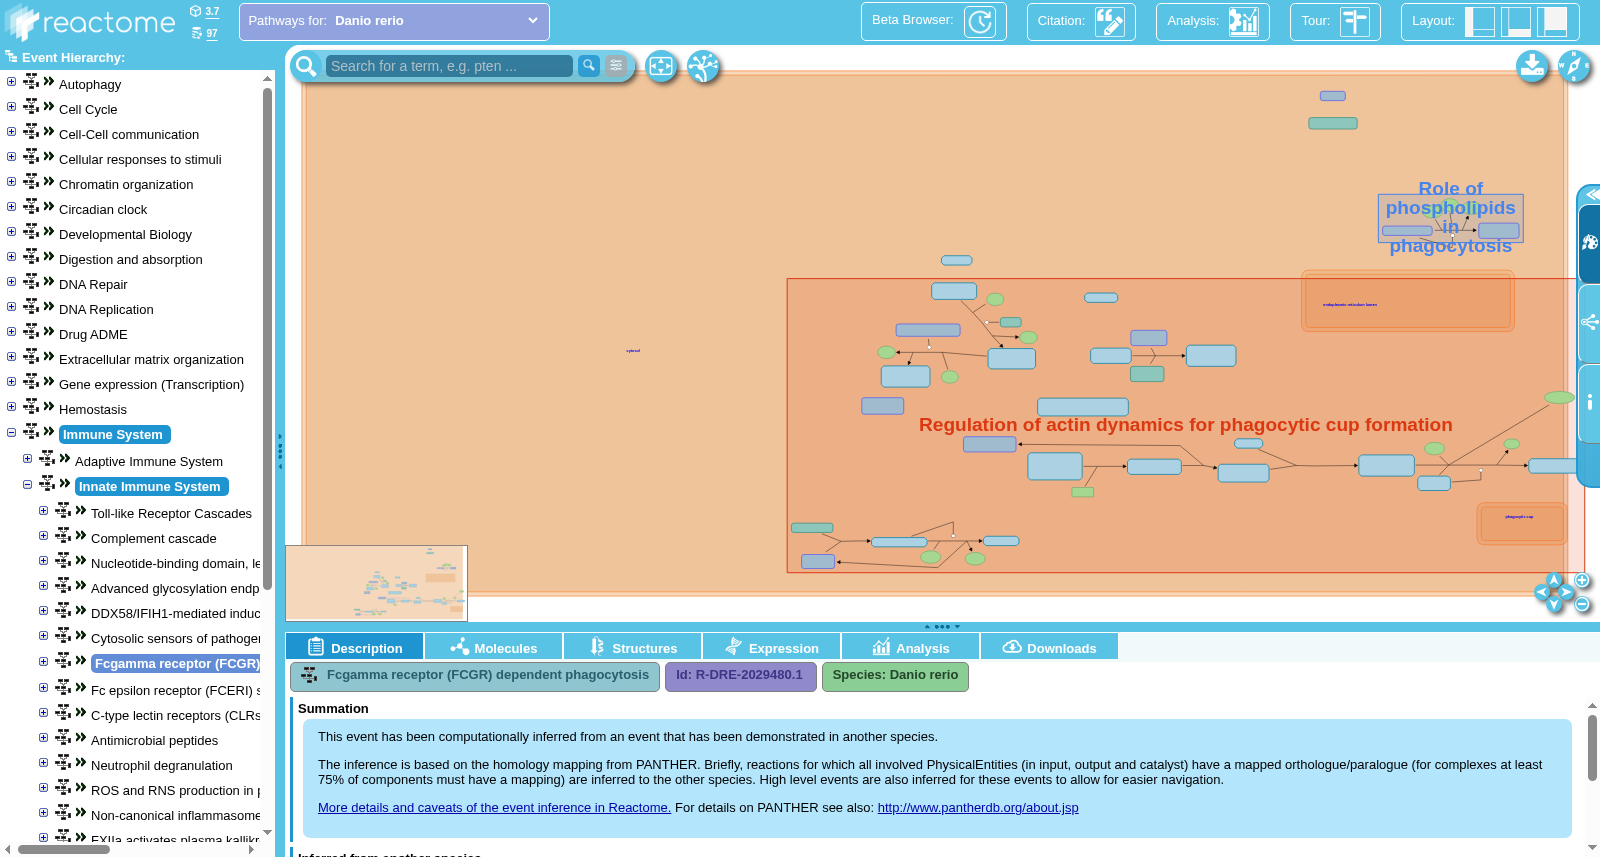Open the info side tab
1600x857 pixels.
coord(1589,403)
